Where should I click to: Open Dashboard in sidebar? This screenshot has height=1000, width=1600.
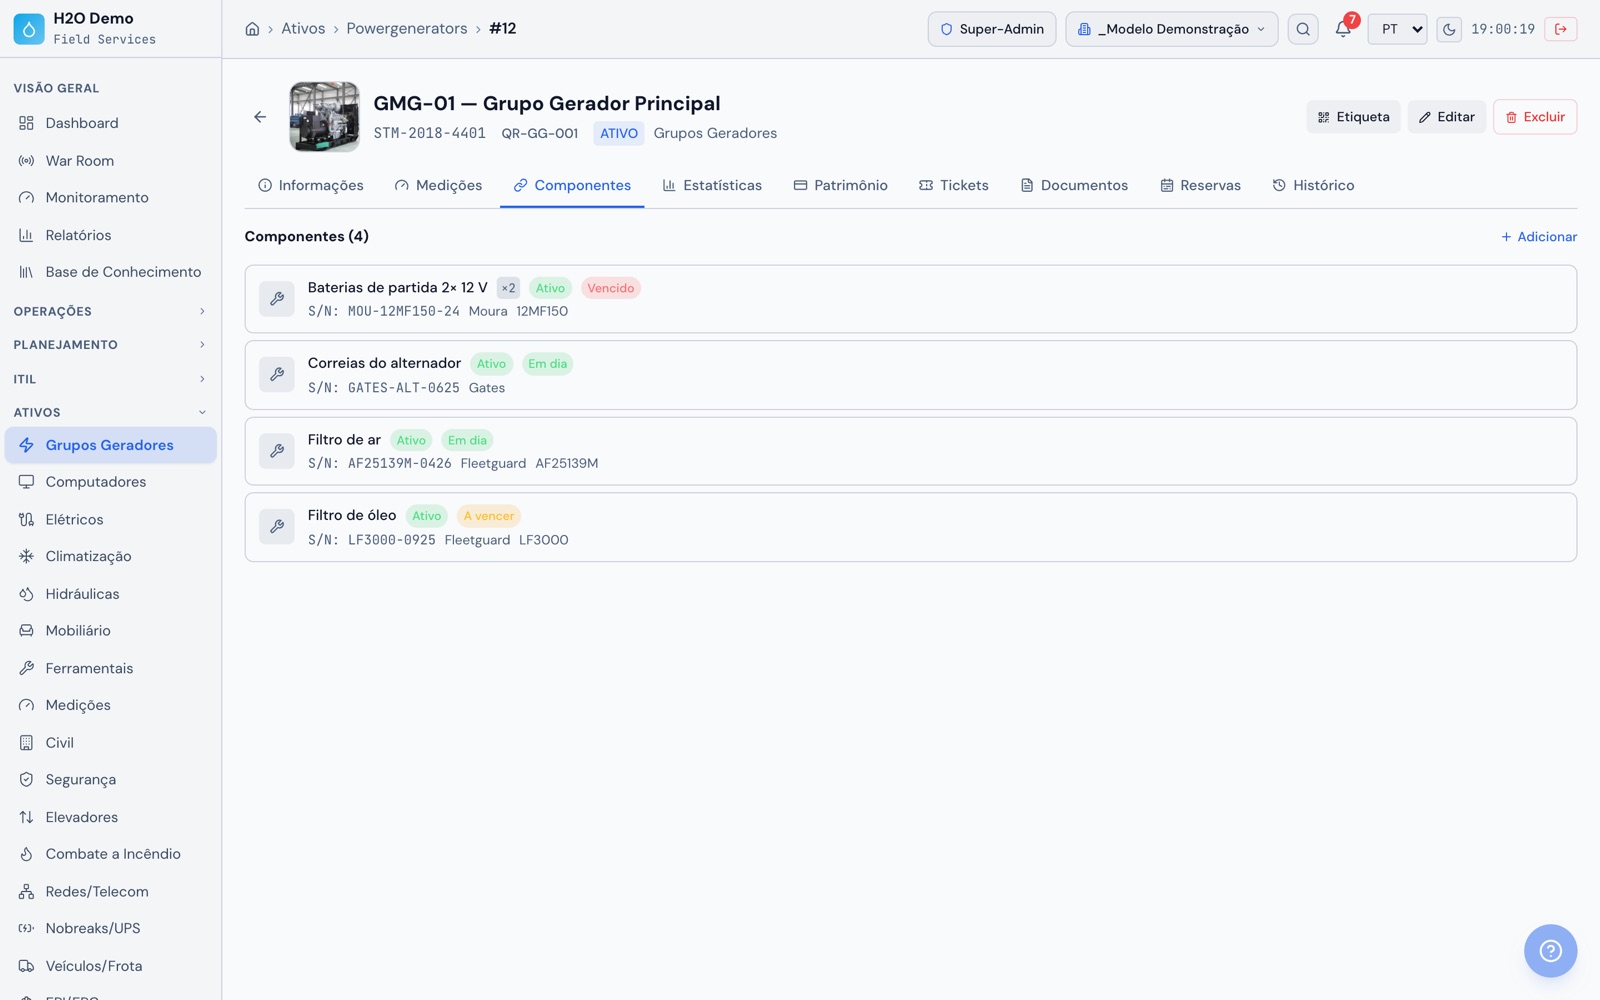pos(110,123)
